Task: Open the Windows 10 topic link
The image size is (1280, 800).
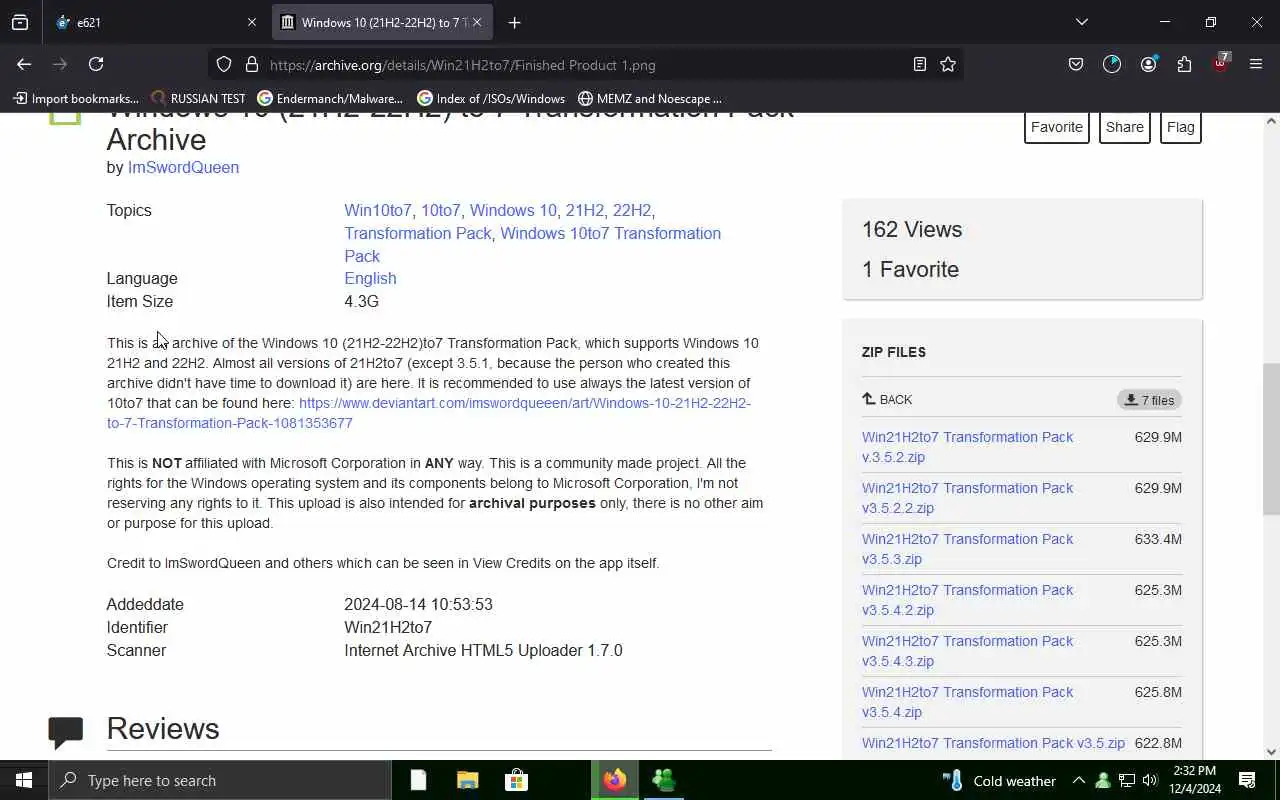Action: pos(513,210)
